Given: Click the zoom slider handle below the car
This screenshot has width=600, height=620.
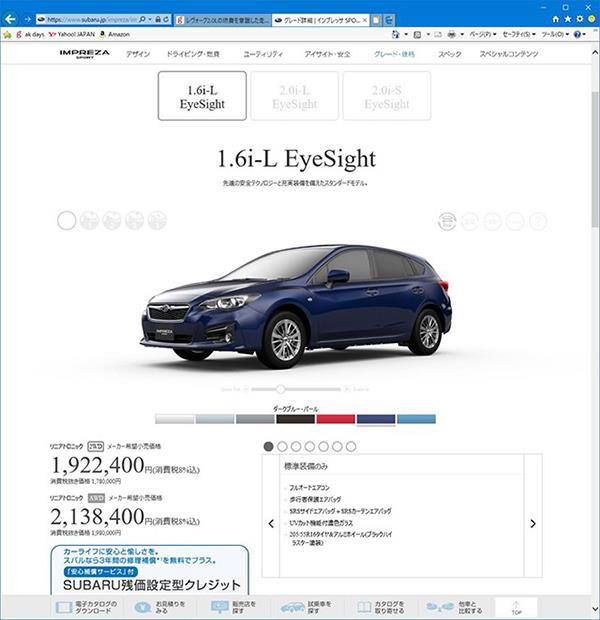Looking at the screenshot, I should (x=280, y=389).
